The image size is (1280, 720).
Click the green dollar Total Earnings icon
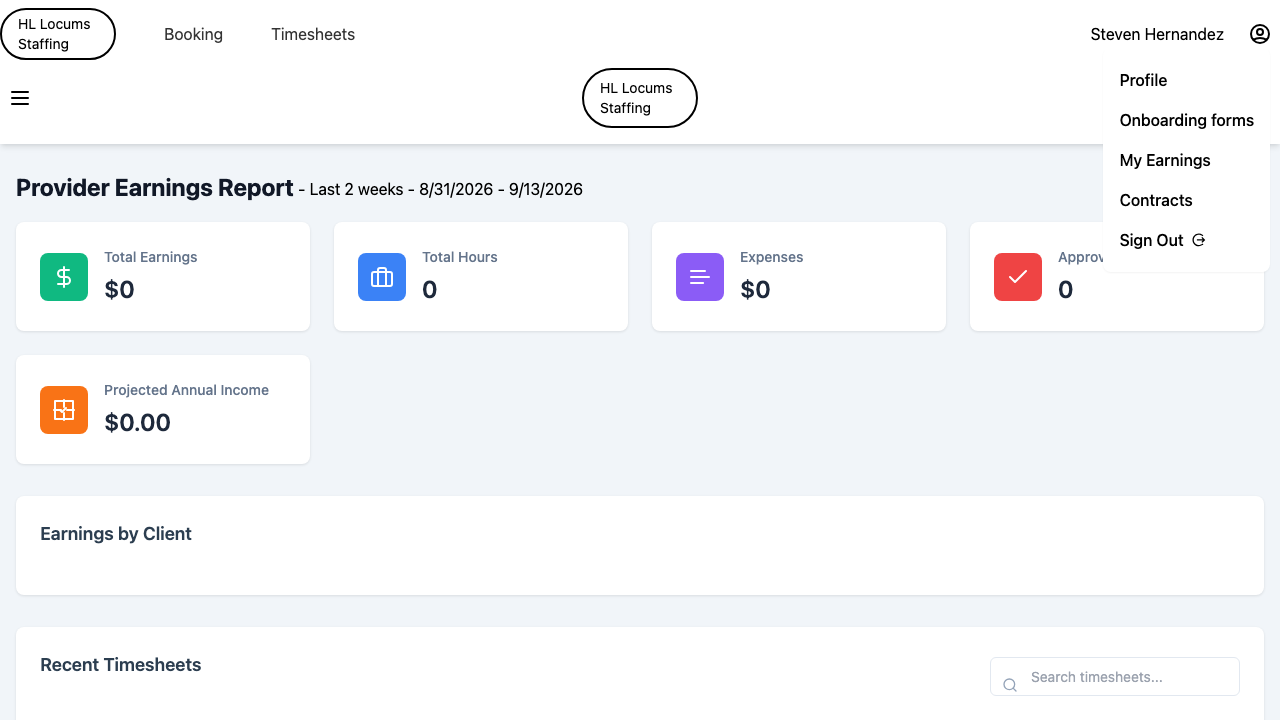[64, 277]
